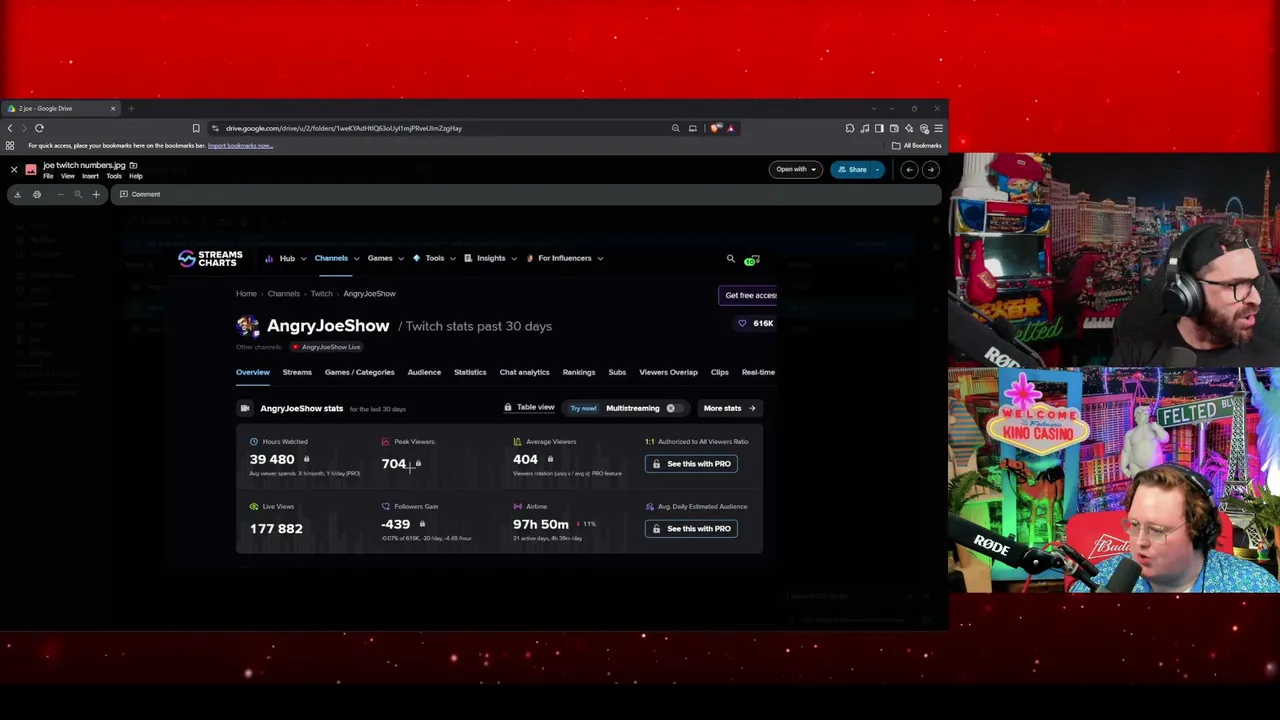1280x720 pixels.
Task: Move joe twitch numbers.jpg to folder
Action: (x=133, y=165)
